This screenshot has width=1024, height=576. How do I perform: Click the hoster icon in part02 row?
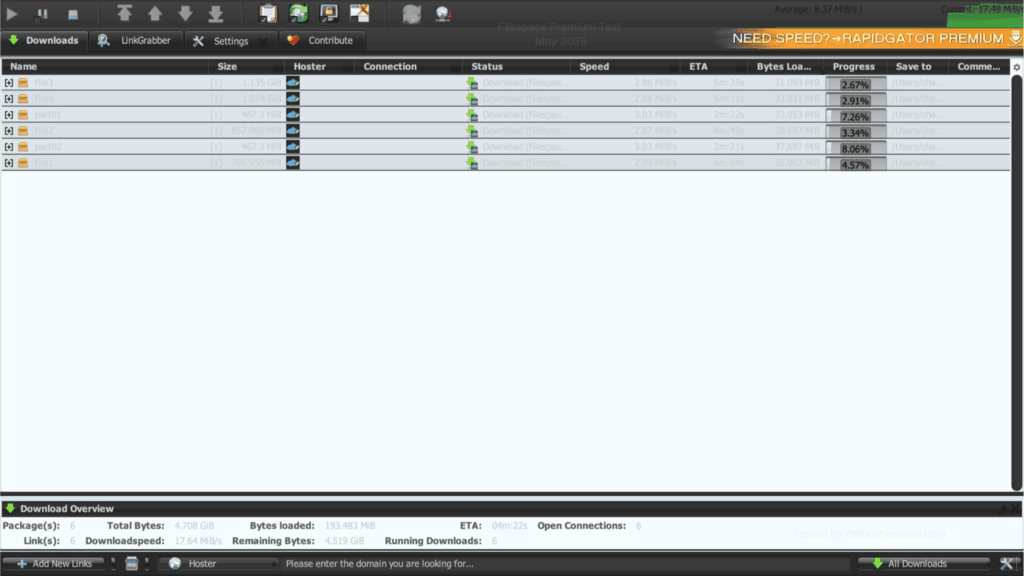pyautogui.click(x=293, y=147)
